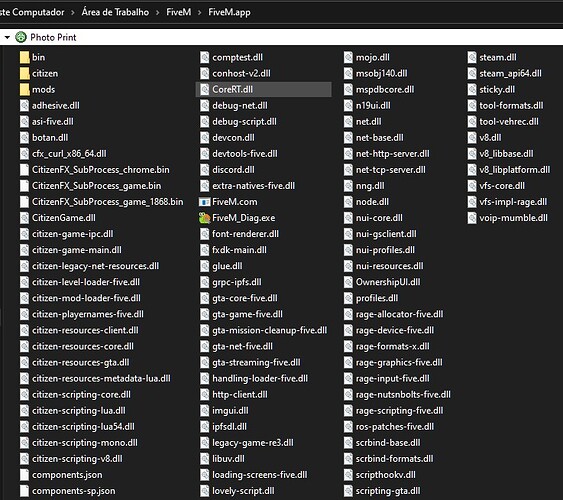Select the adhesive.dll file icon
563x500 pixels.
(x=24, y=106)
